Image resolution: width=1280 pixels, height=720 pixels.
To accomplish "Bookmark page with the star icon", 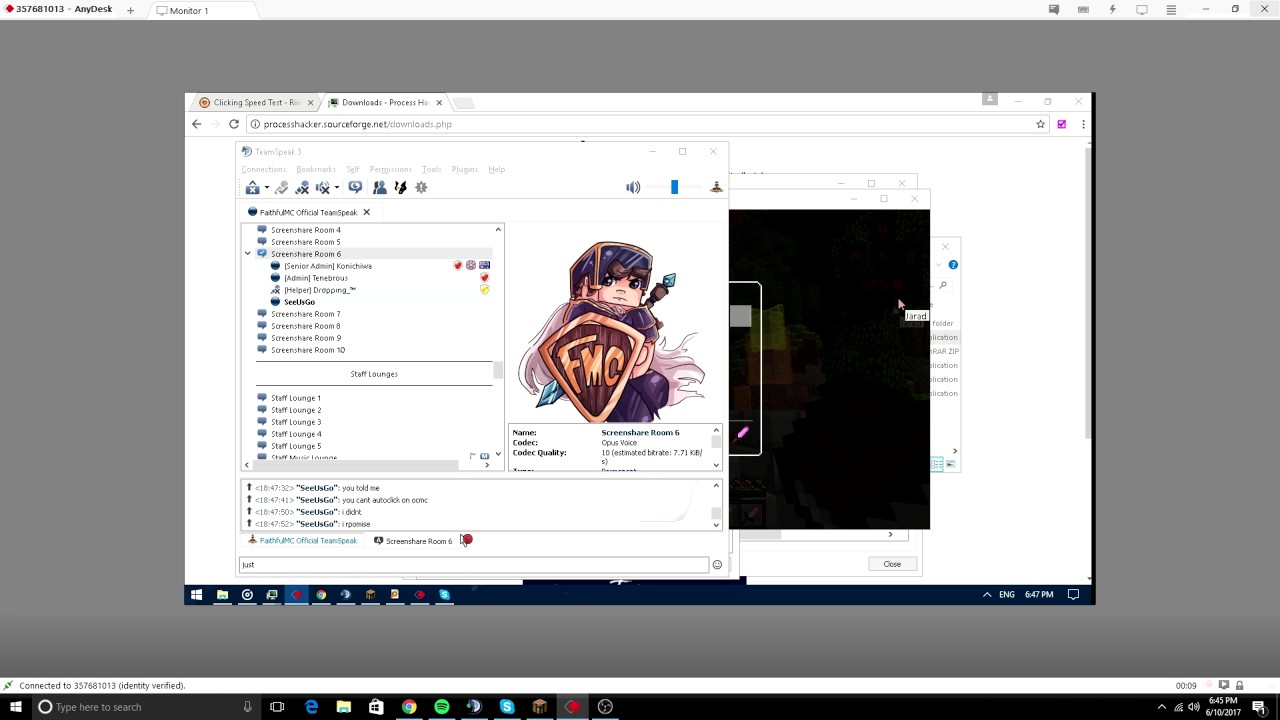I will coord(1041,124).
